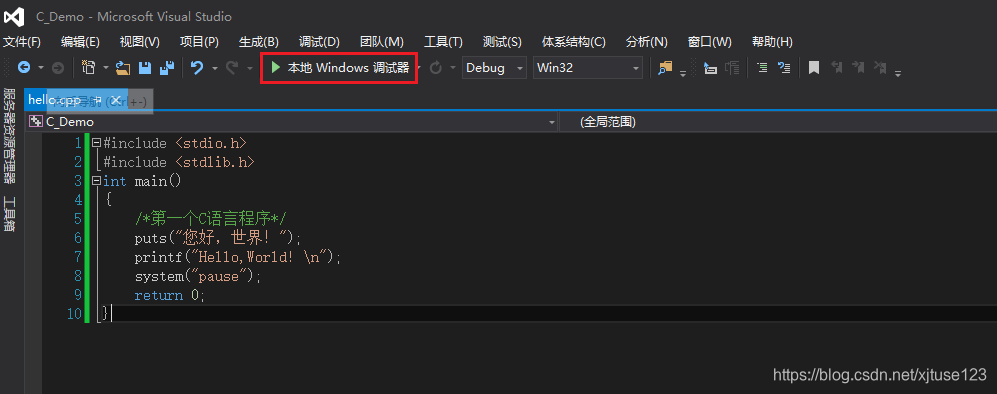The height and width of the screenshot is (394, 997).
Task: Click the Clear All Bookmarks icon
Action: pyautogui.click(x=880, y=67)
